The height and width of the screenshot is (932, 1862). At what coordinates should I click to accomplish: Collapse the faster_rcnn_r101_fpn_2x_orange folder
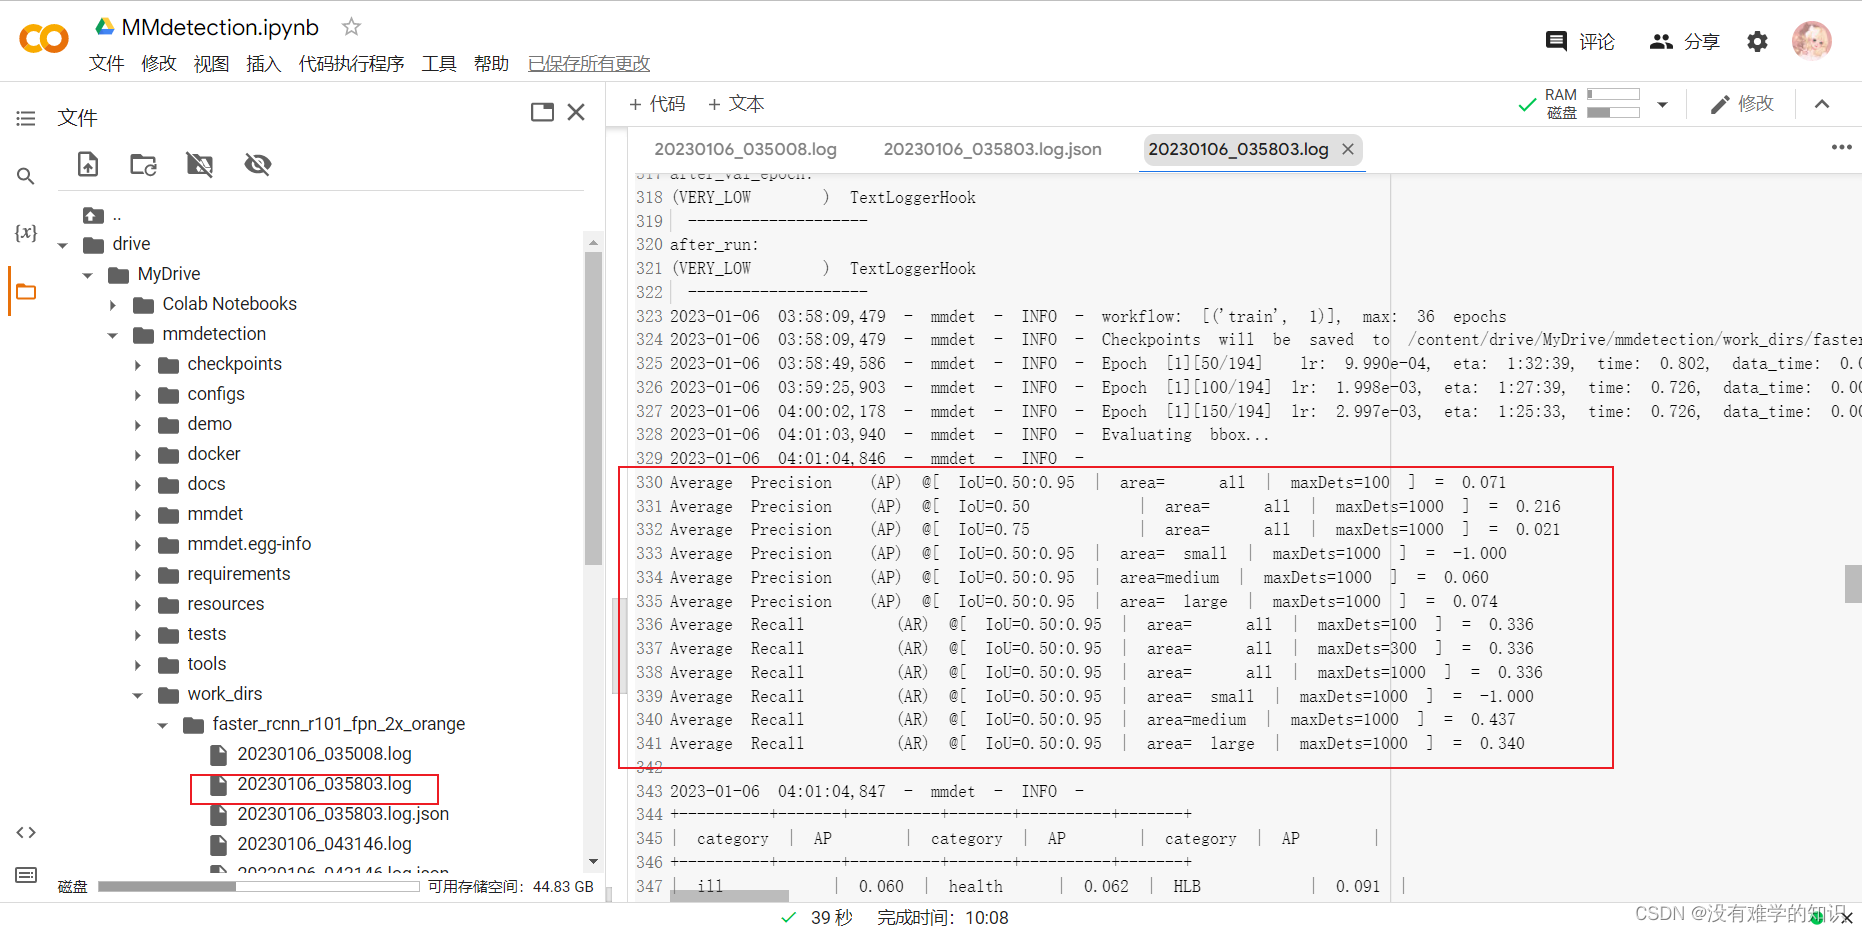pyautogui.click(x=163, y=725)
